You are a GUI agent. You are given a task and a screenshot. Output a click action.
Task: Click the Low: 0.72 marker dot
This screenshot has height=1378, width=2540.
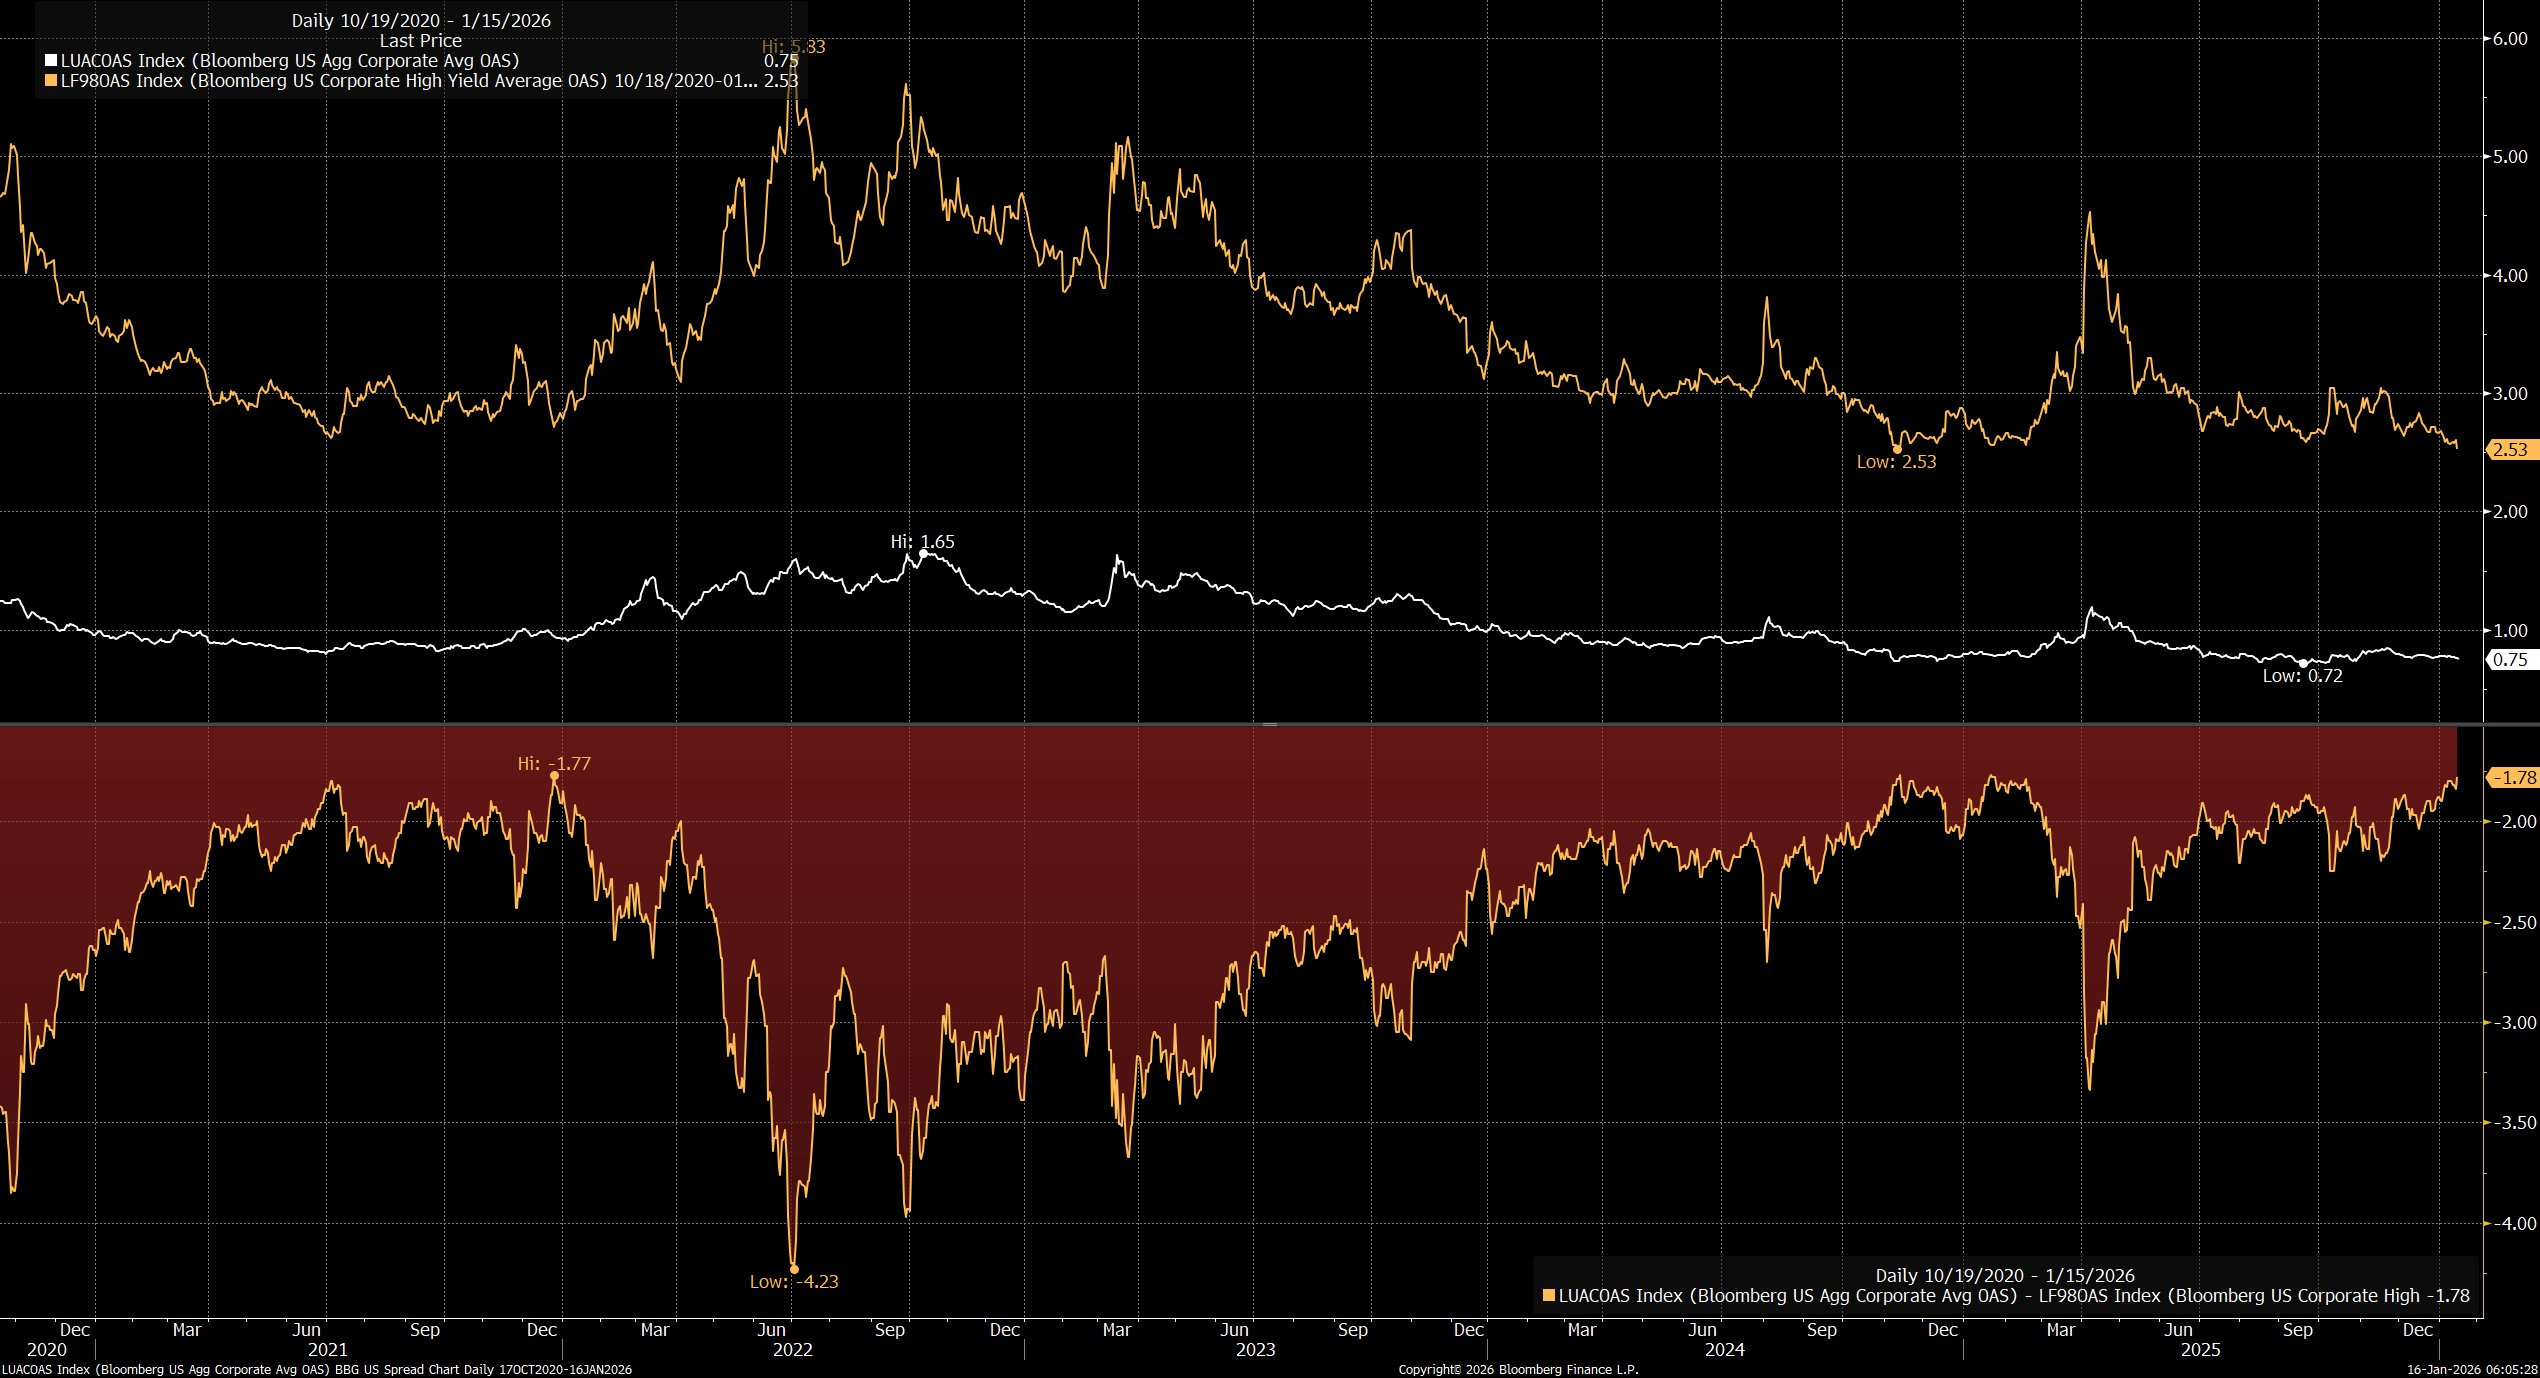(2303, 664)
